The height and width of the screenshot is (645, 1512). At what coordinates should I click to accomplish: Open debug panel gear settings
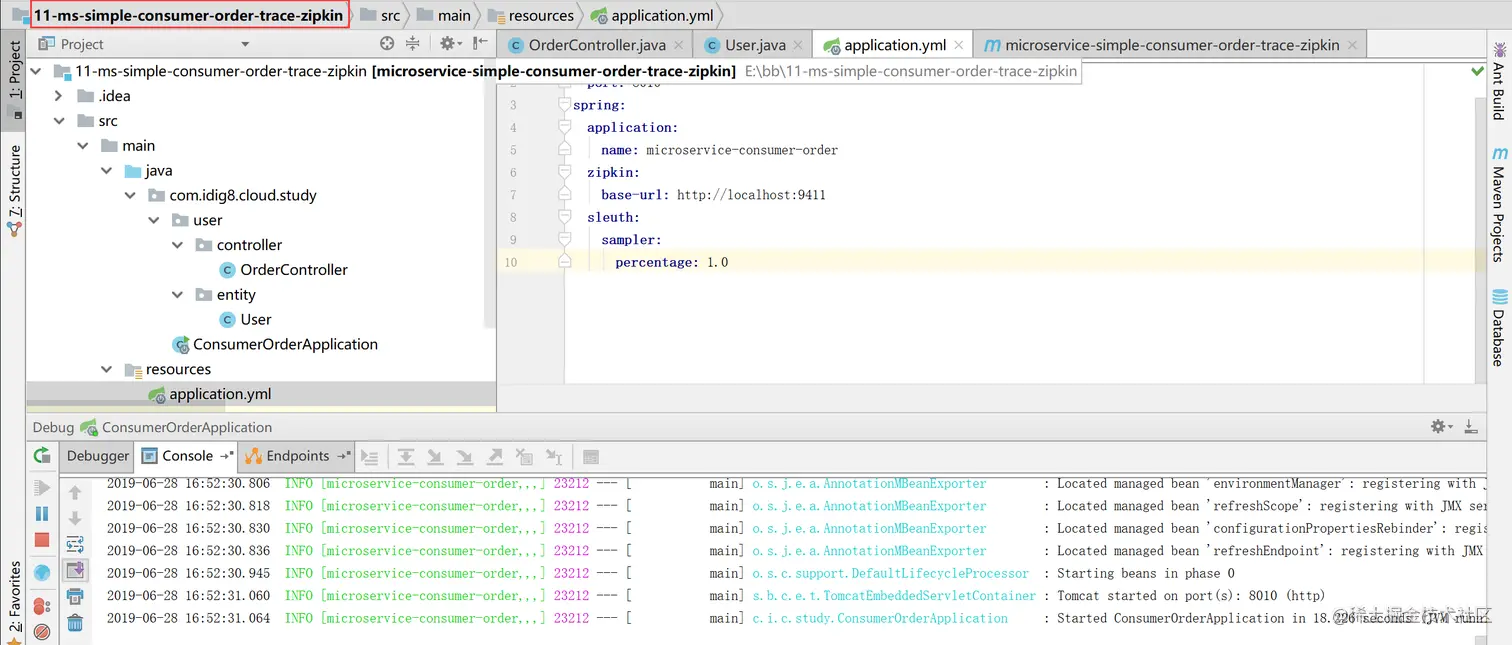click(1441, 427)
